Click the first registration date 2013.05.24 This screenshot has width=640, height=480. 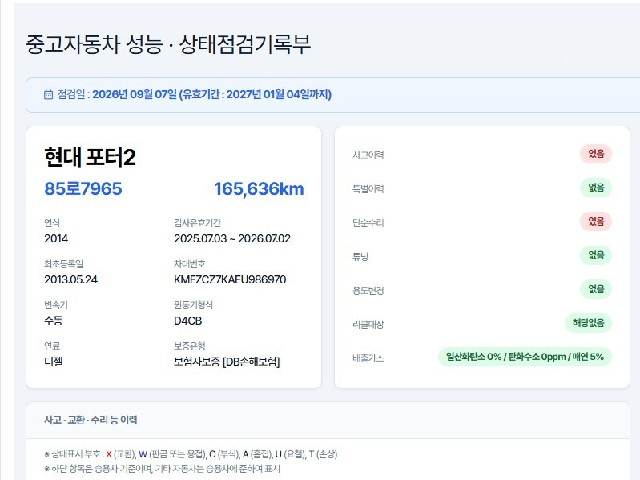(x=71, y=279)
